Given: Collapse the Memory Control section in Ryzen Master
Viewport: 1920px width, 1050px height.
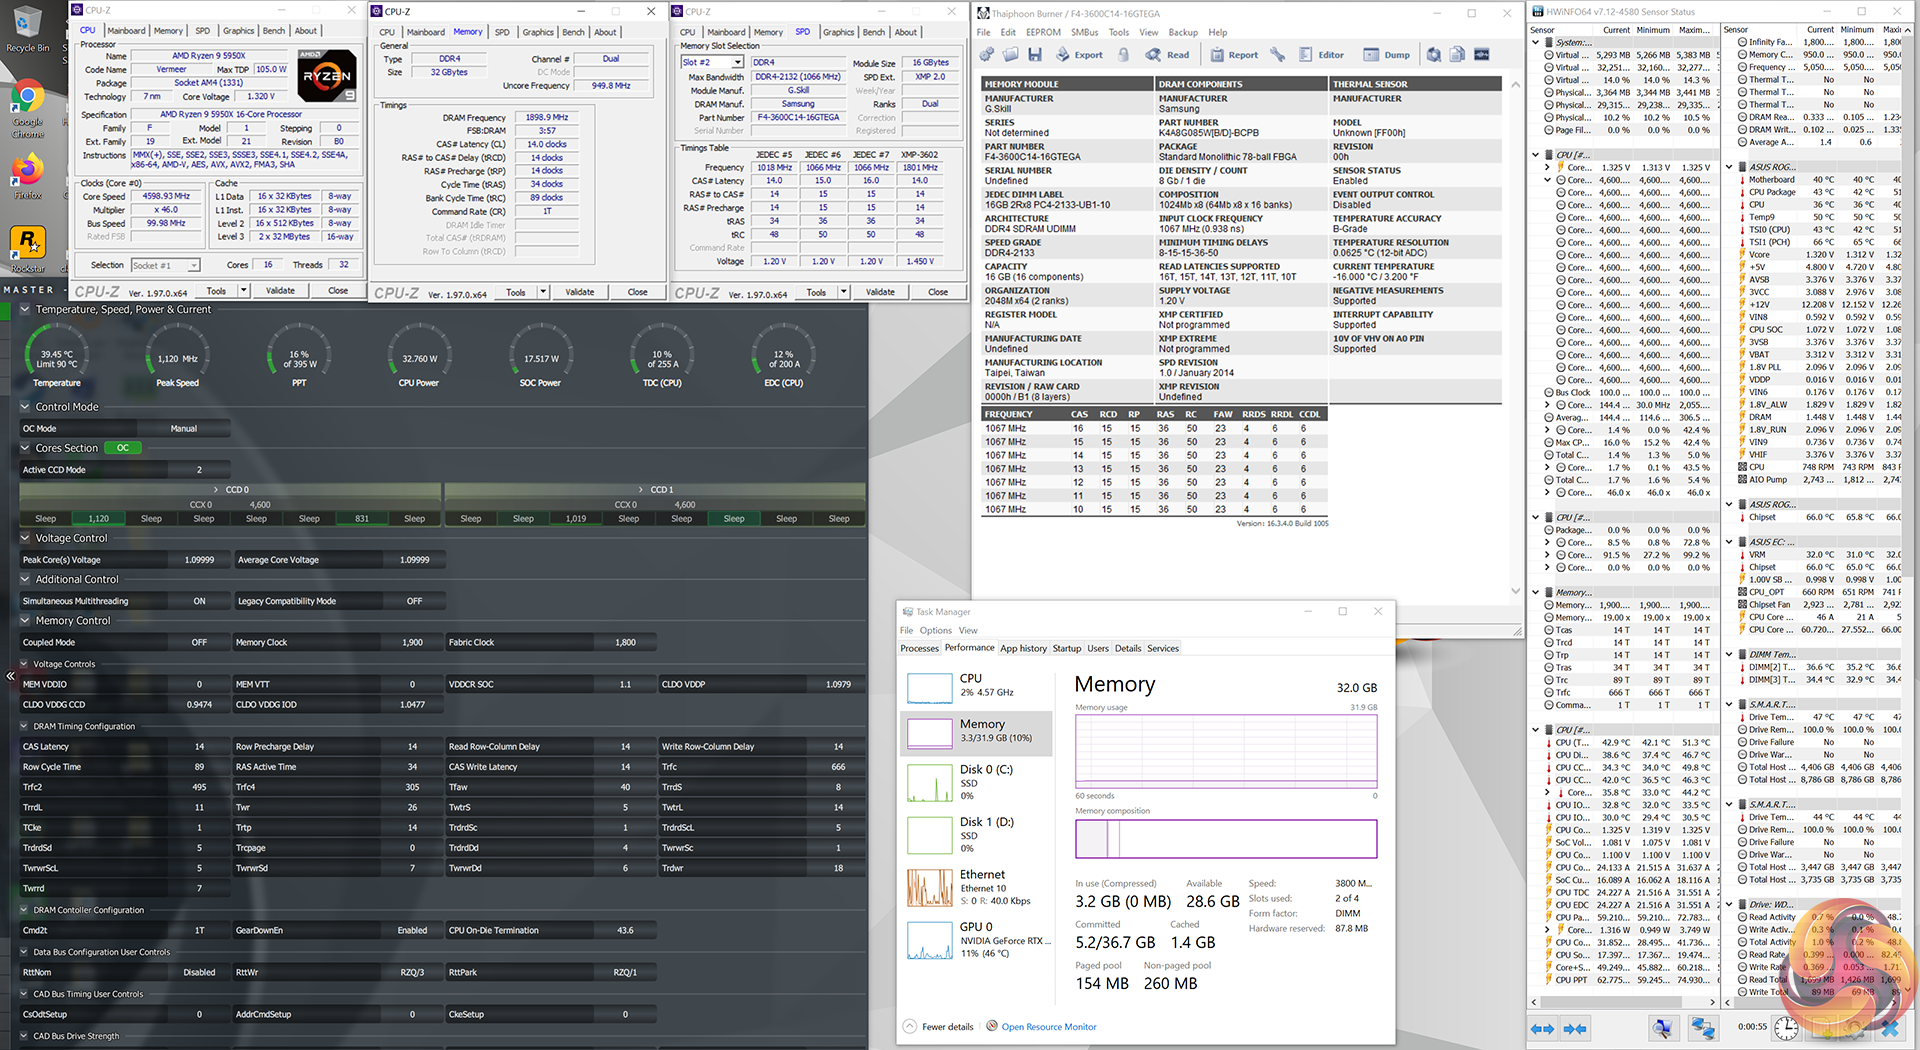Looking at the screenshot, I should (x=26, y=621).
